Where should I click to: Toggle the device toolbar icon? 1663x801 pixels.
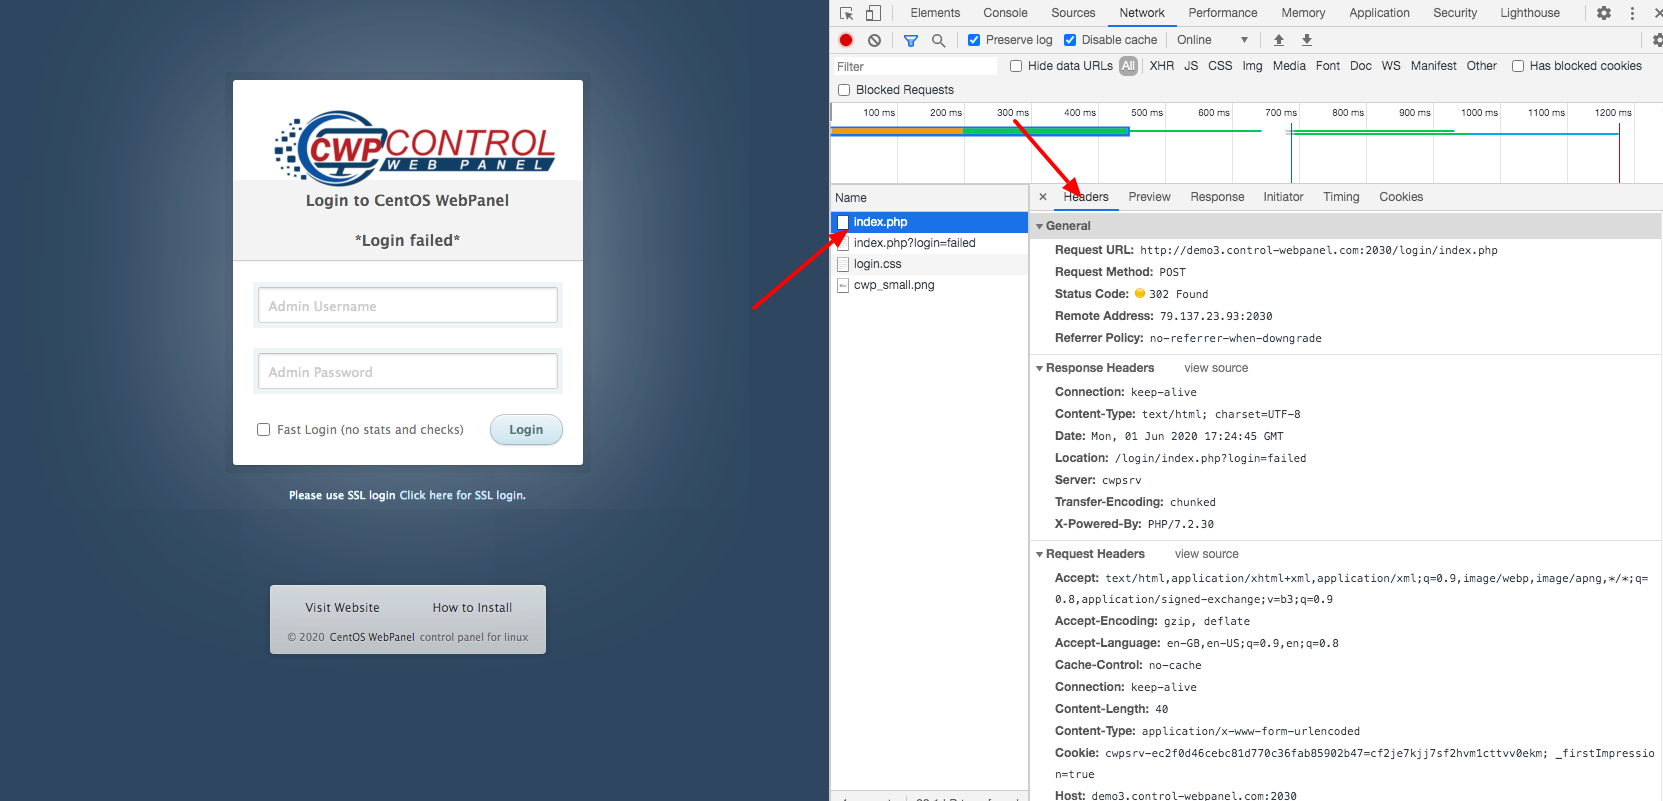873,13
